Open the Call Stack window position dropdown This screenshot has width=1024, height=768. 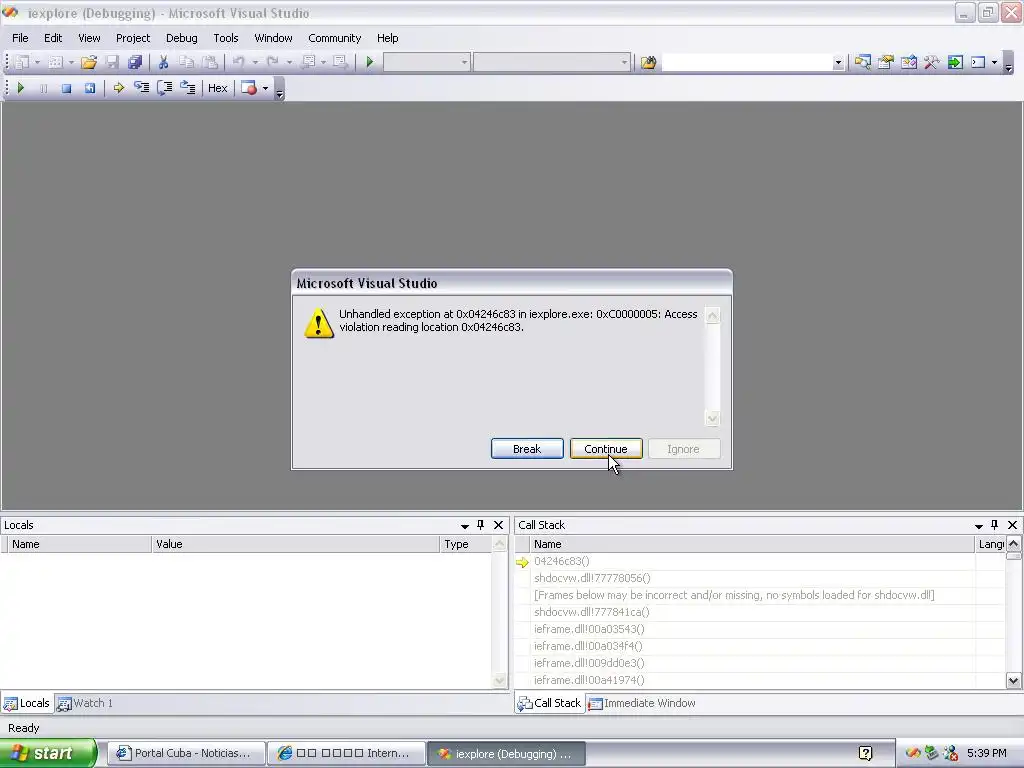click(979, 526)
